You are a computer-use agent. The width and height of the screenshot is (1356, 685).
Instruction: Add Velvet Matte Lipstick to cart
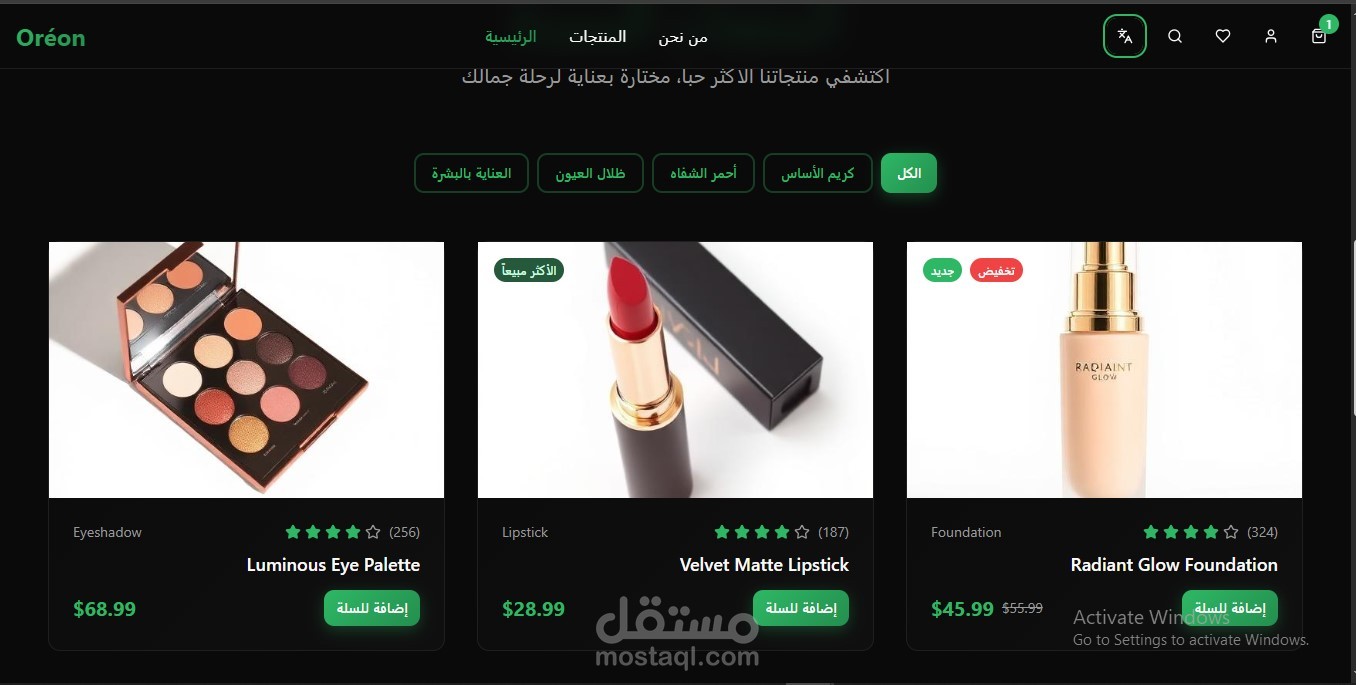tap(801, 608)
